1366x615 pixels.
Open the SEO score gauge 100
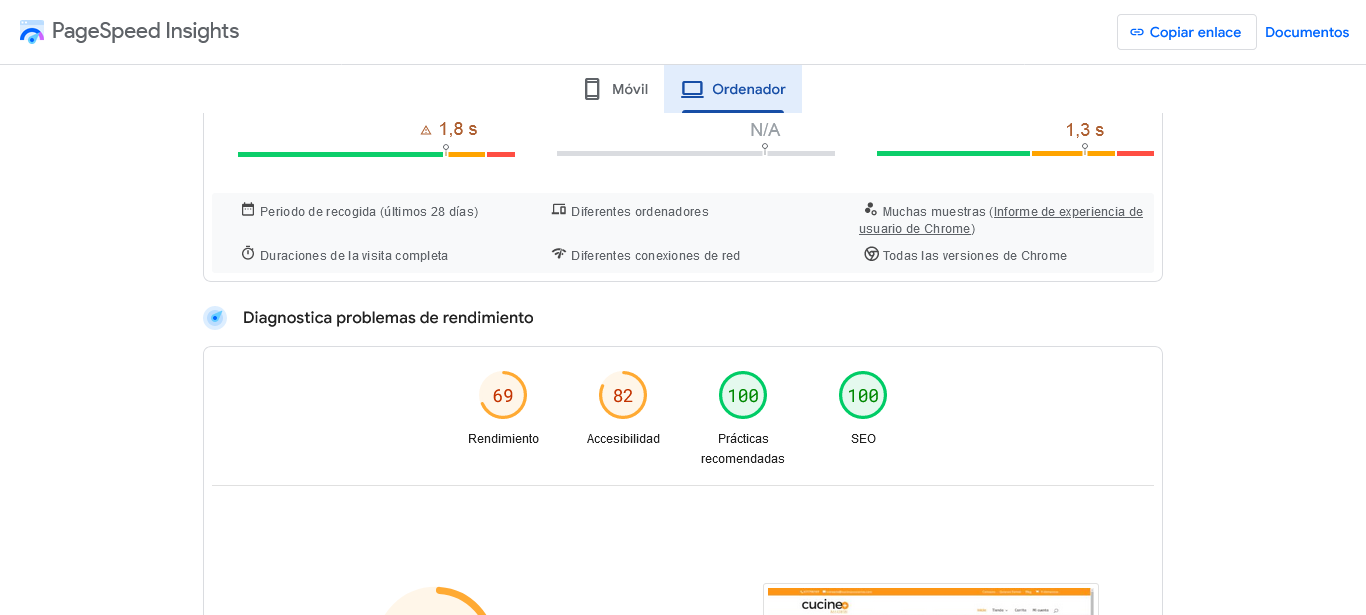click(863, 395)
